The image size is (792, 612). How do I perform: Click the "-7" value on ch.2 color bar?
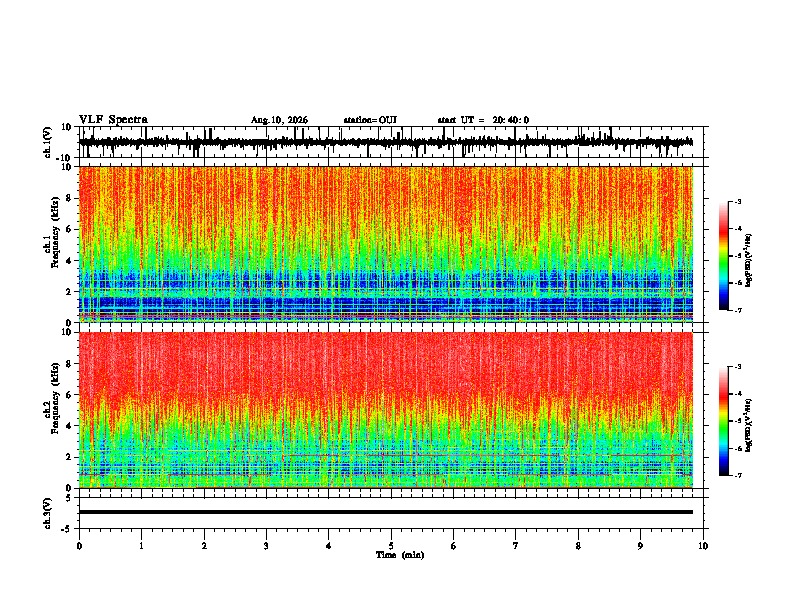click(737, 476)
